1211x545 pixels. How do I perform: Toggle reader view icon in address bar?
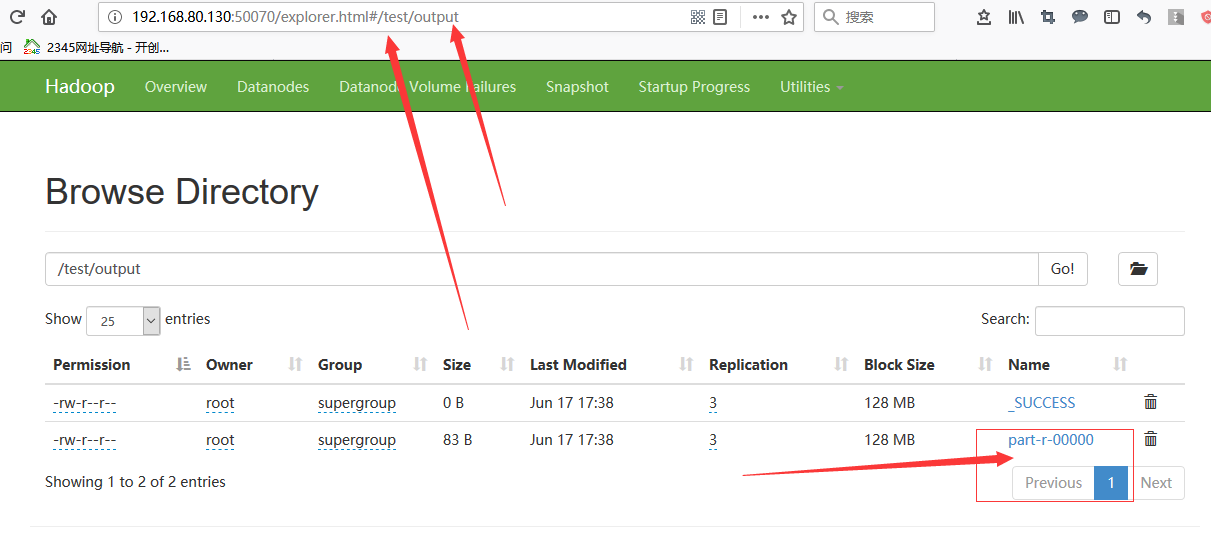point(720,17)
